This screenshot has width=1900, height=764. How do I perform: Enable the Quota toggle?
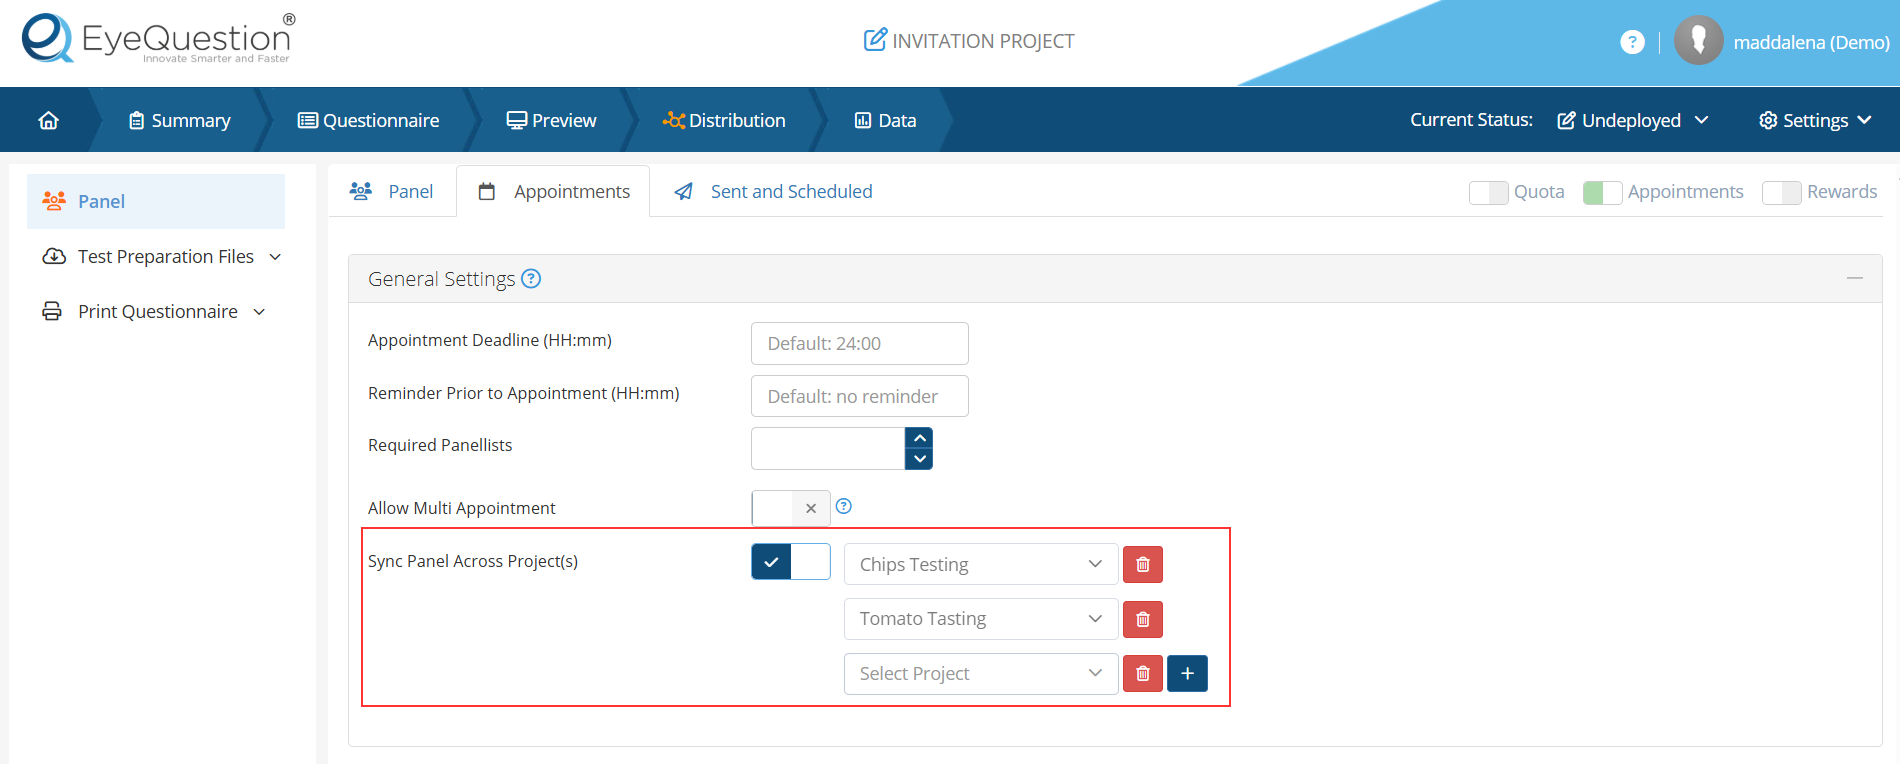[1488, 192]
